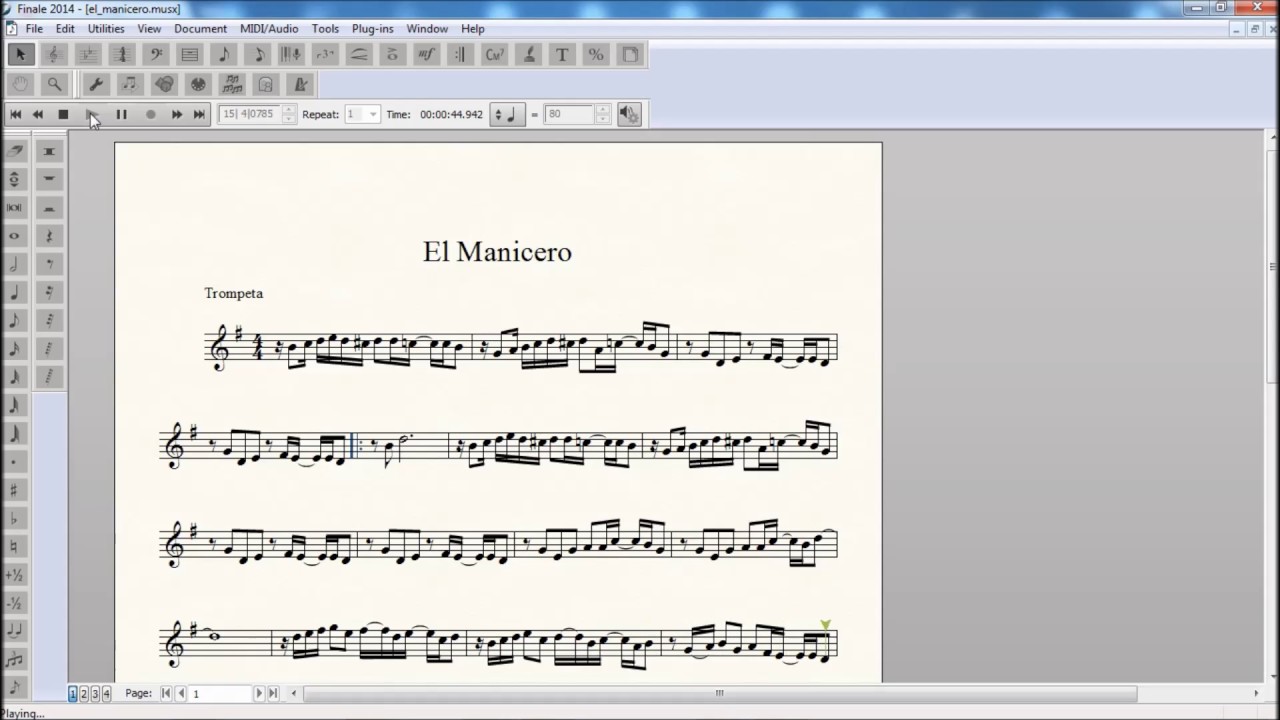Lower pitch by half step

point(15,604)
